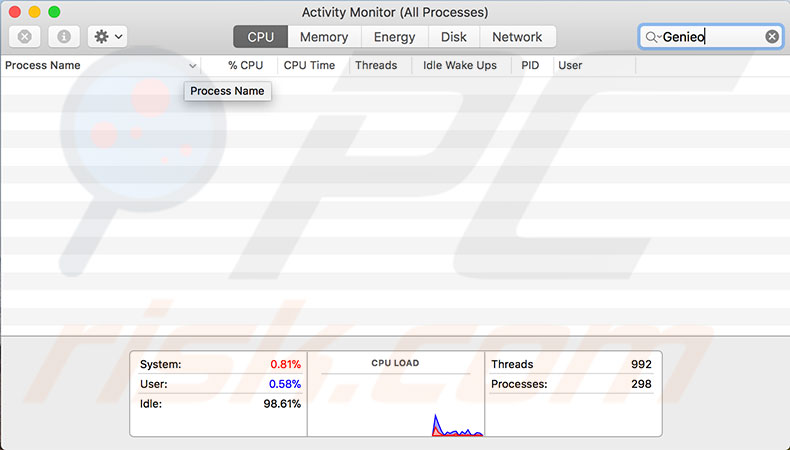Image resolution: width=790 pixels, height=450 pixels.
Task: Click the System 0.81% value
Action: pos(285,364)
